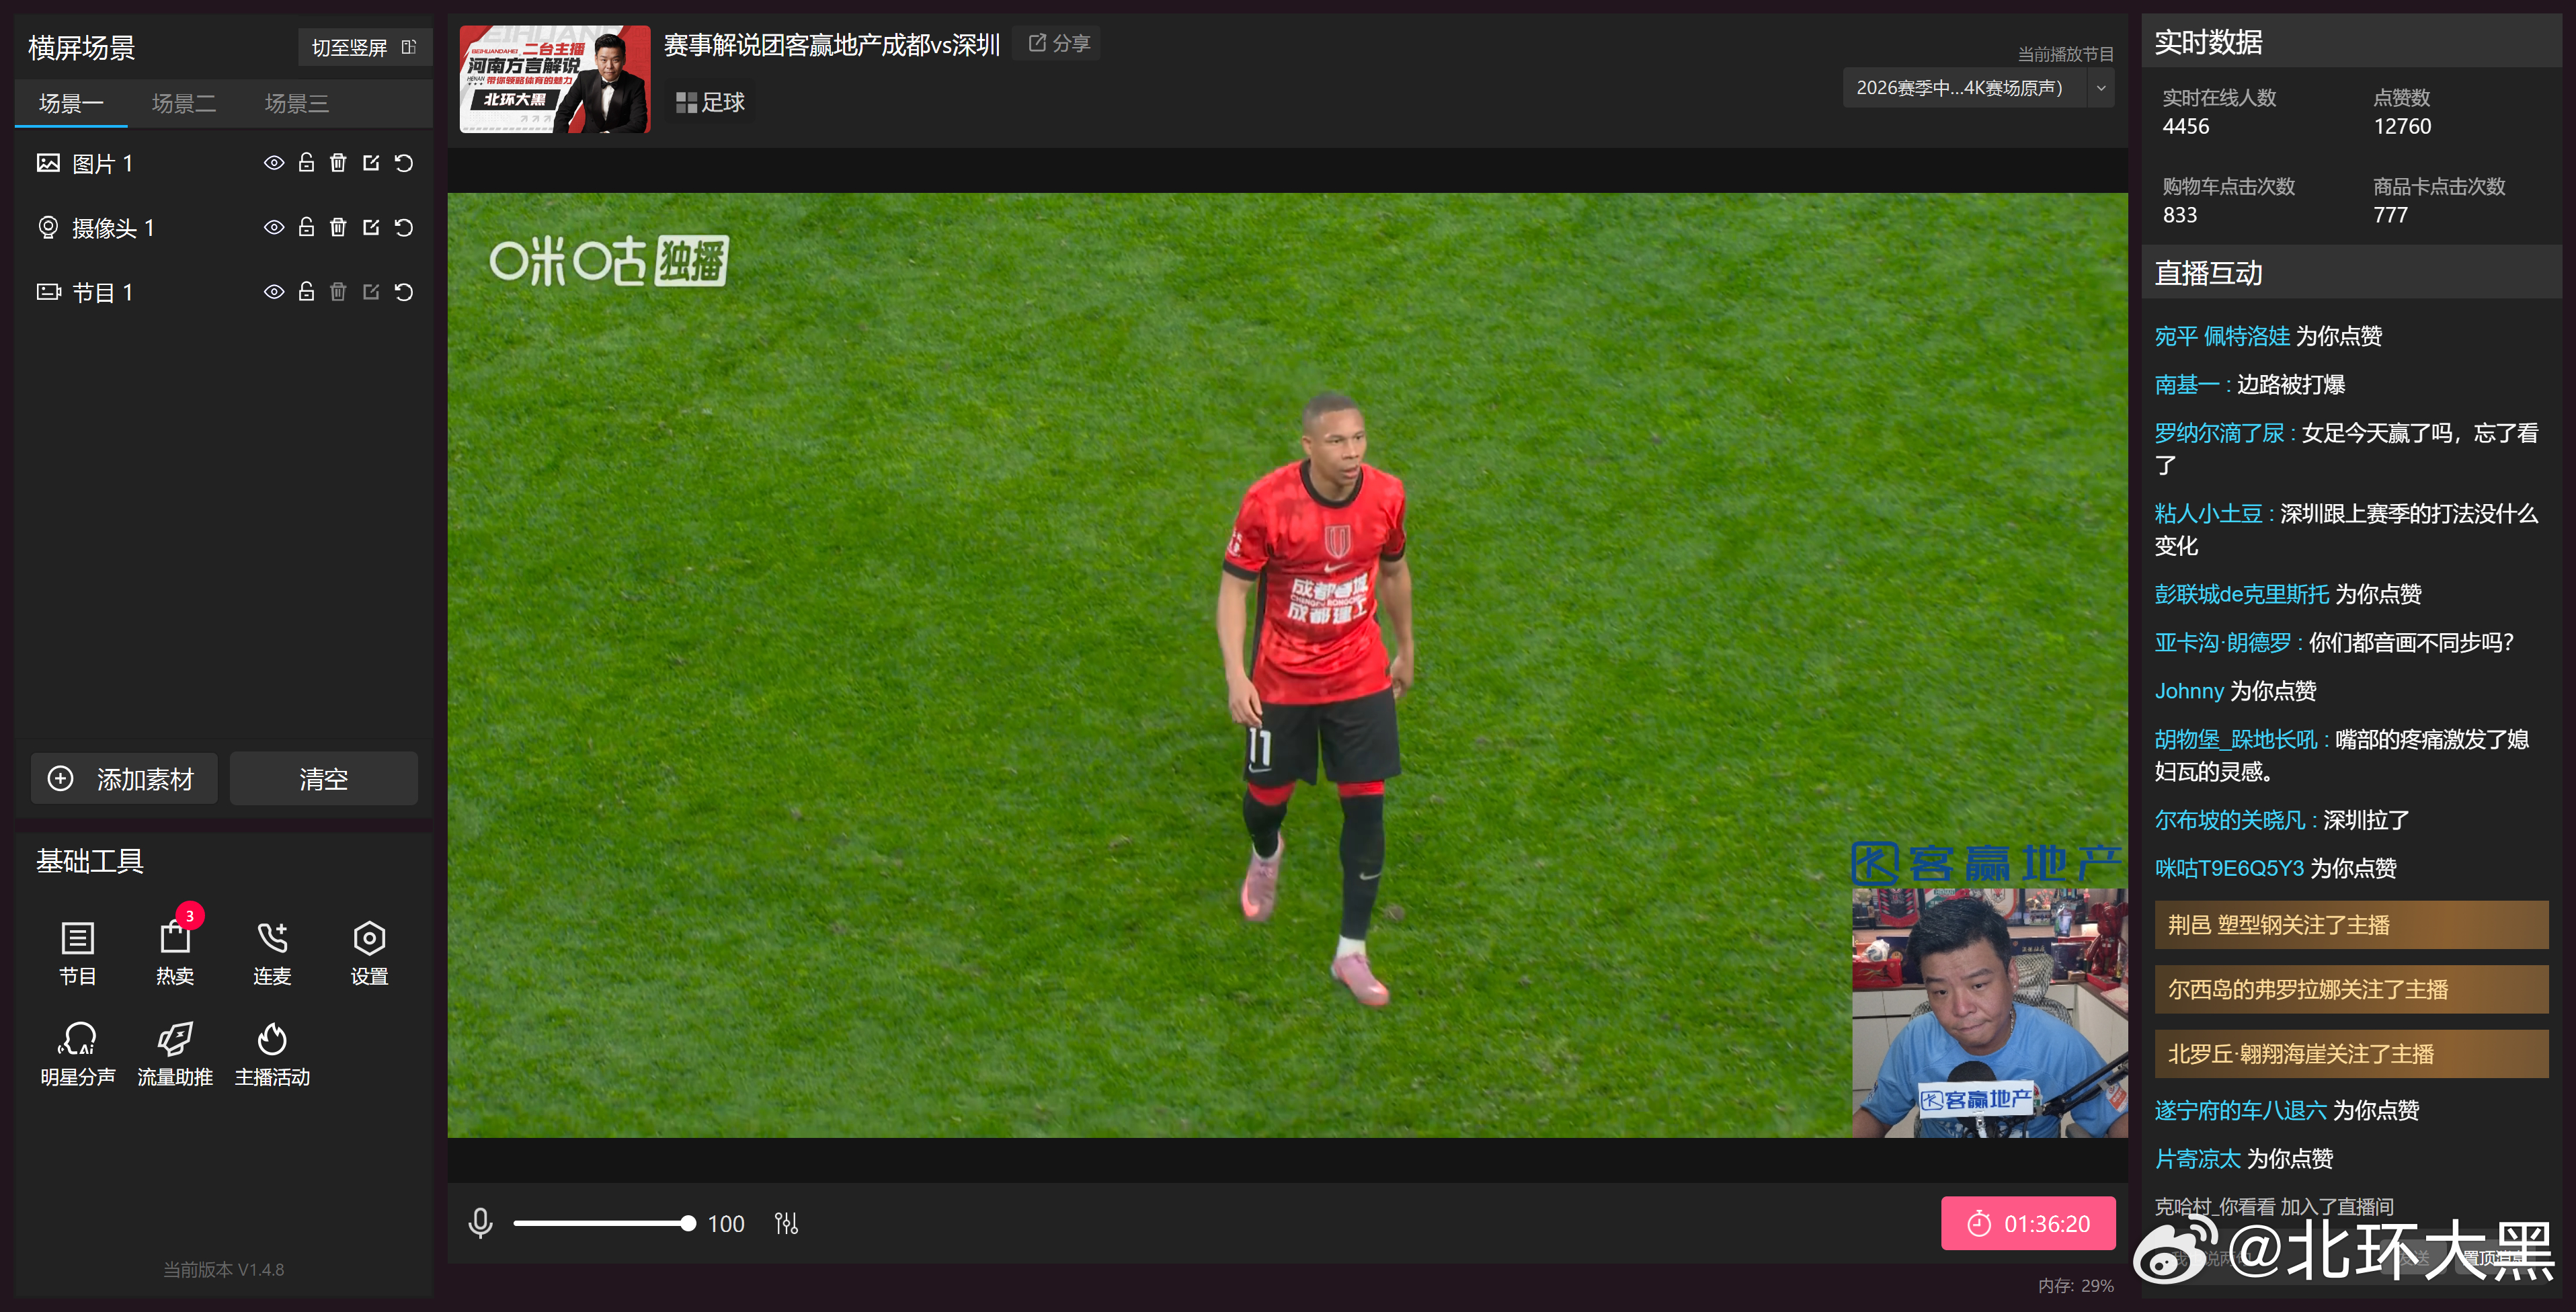This screenshot has height=1312, width=2576.
Task: Open the audio mixer settings icon
Action: tap(786, 1223)
